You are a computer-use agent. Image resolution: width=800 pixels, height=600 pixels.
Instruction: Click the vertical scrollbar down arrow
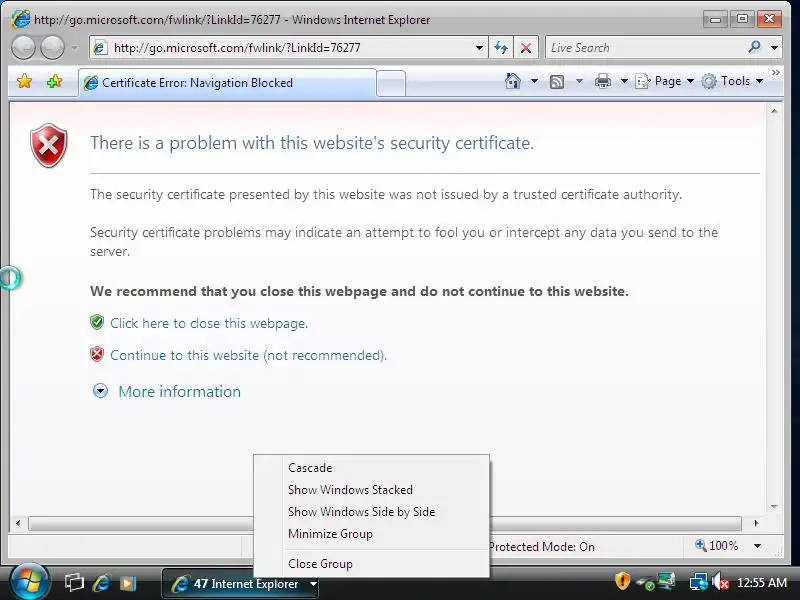774,507
